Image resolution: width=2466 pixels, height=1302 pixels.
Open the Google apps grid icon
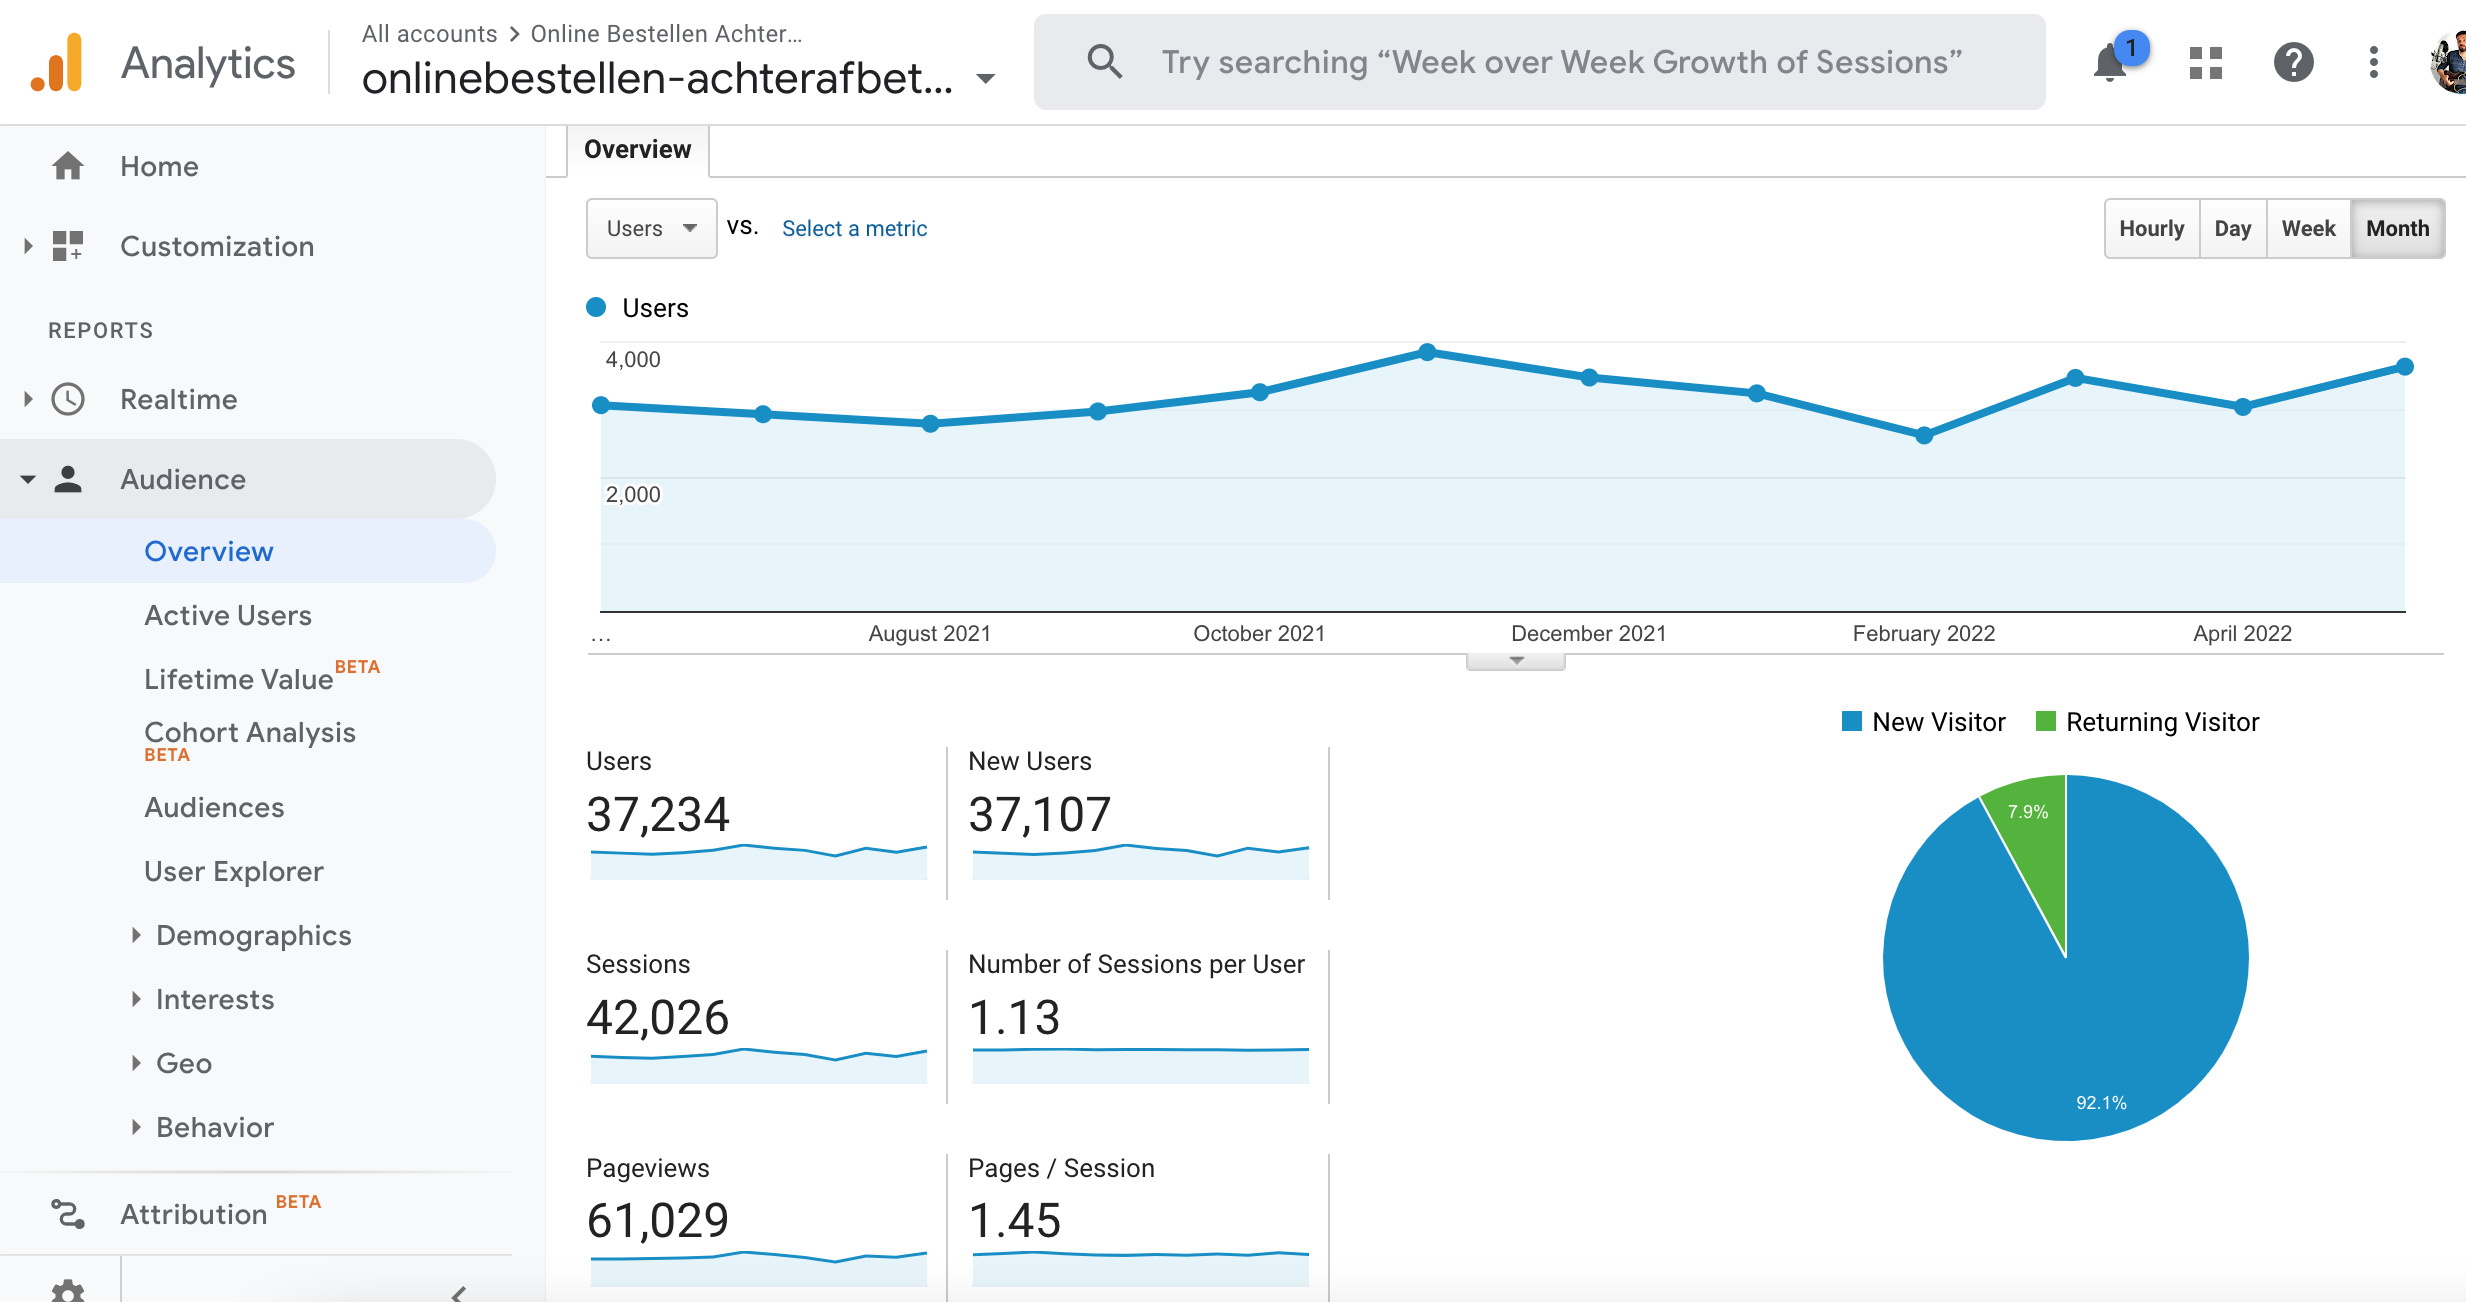tap(2205, 63)
